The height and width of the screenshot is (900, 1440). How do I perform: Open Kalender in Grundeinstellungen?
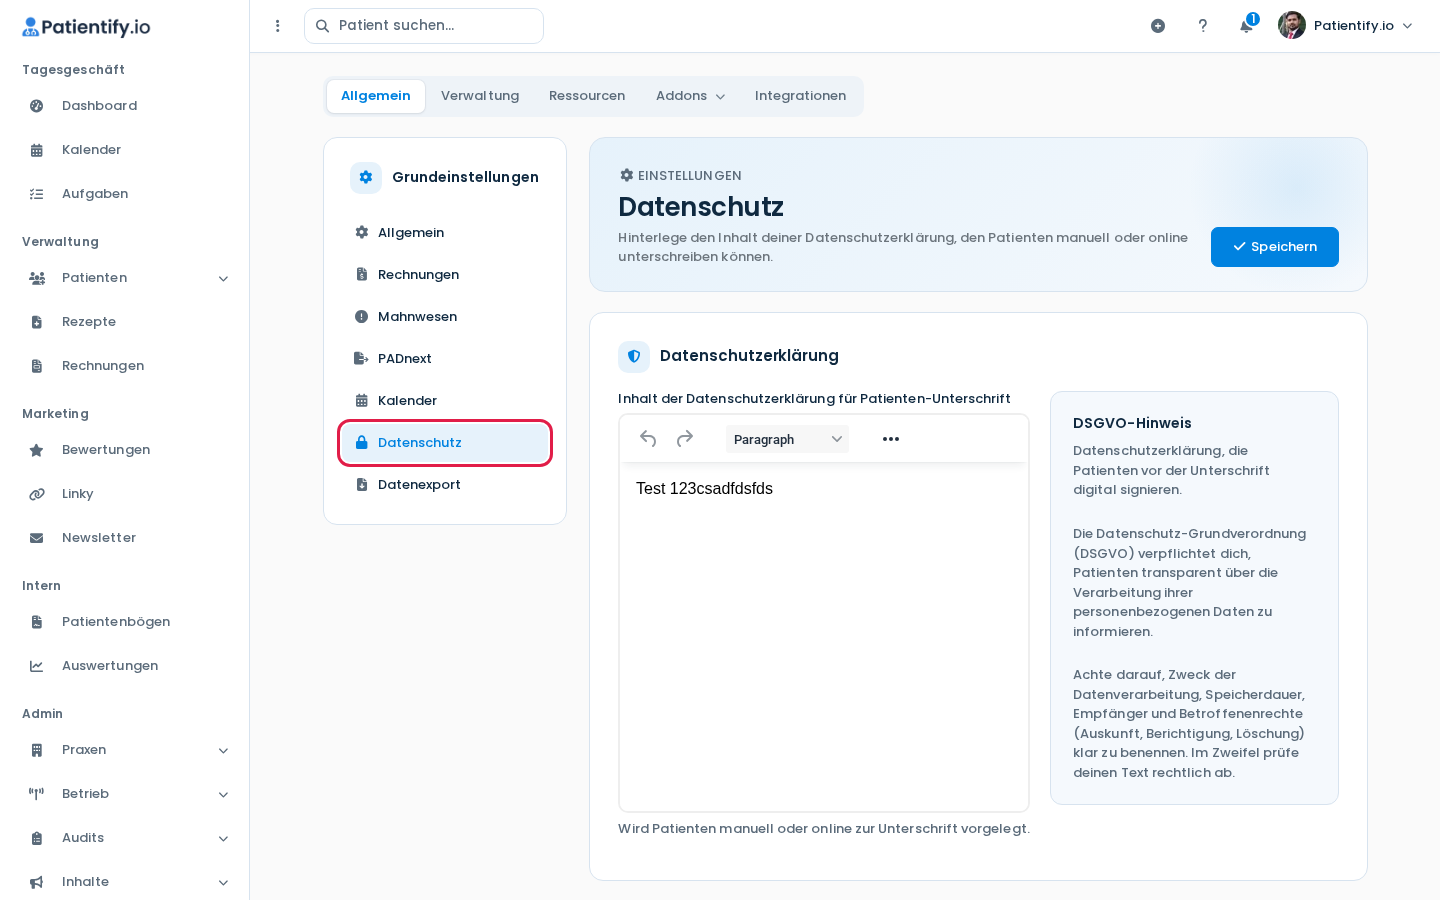[x=445, y=401]
